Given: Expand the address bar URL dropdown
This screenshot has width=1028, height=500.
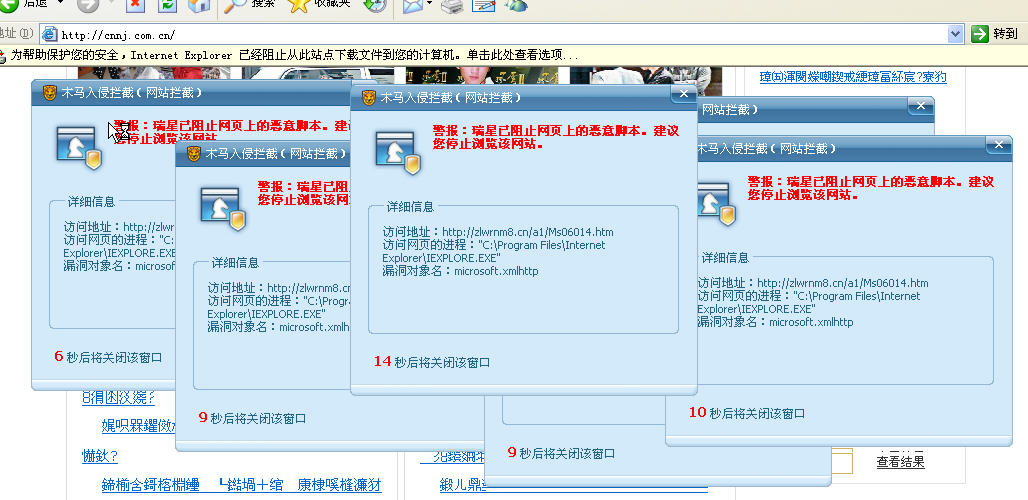Looking at the screenshot, I should coord(955,33).
